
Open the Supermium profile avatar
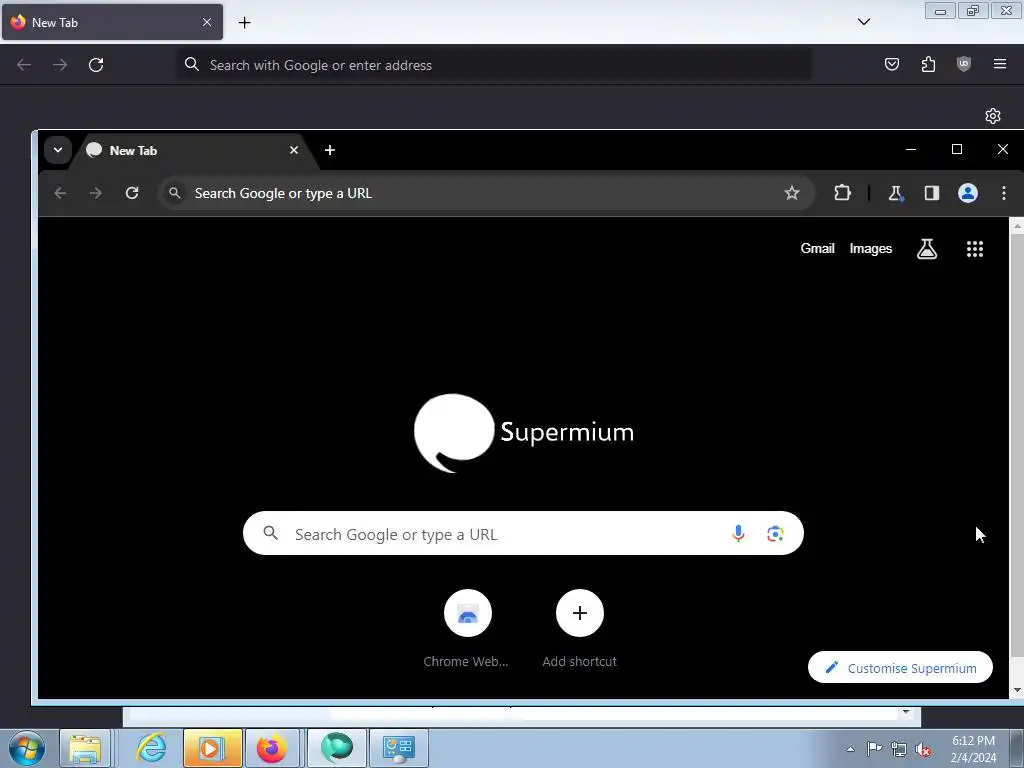pyautogui.click(x=968, y=193)
